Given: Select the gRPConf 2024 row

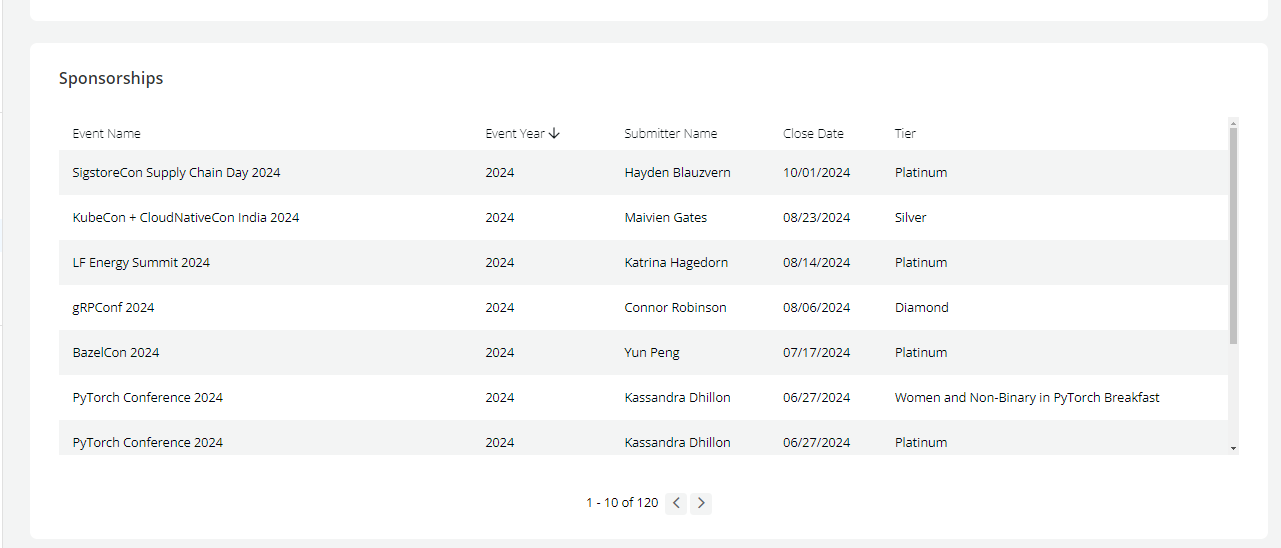Looking at the screenshot, I should pyautogui.click(x=113, y=307).
